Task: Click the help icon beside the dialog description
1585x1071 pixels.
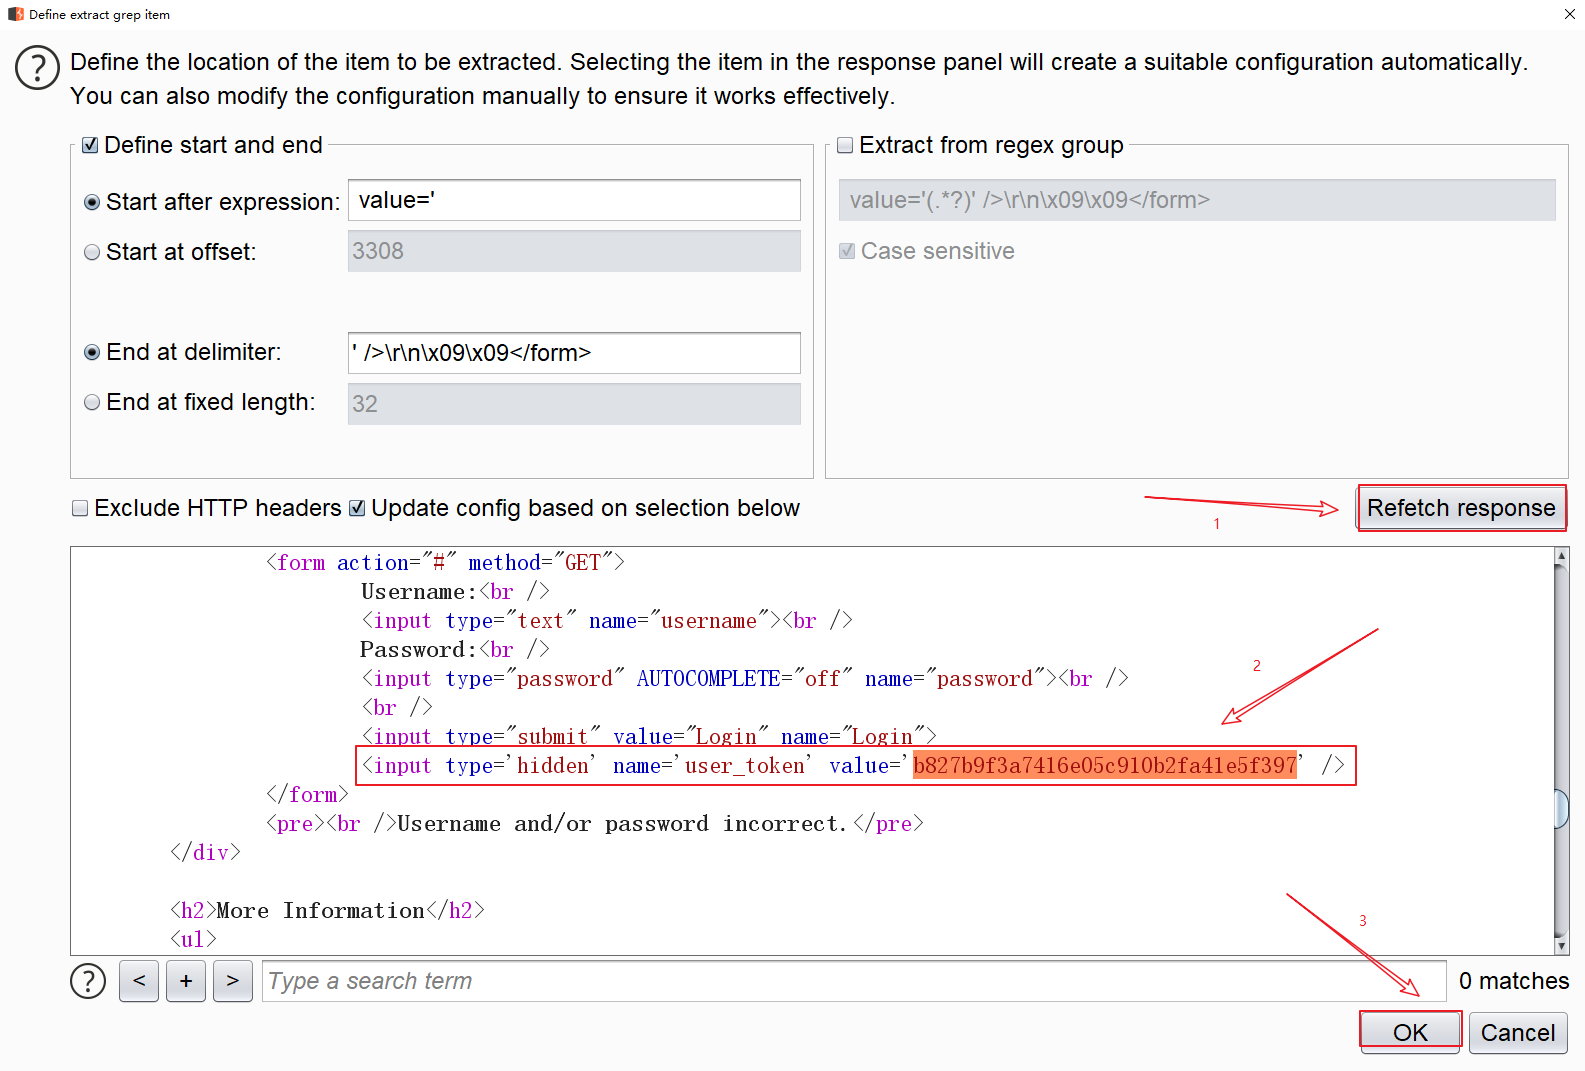Action: coord(37,68)
